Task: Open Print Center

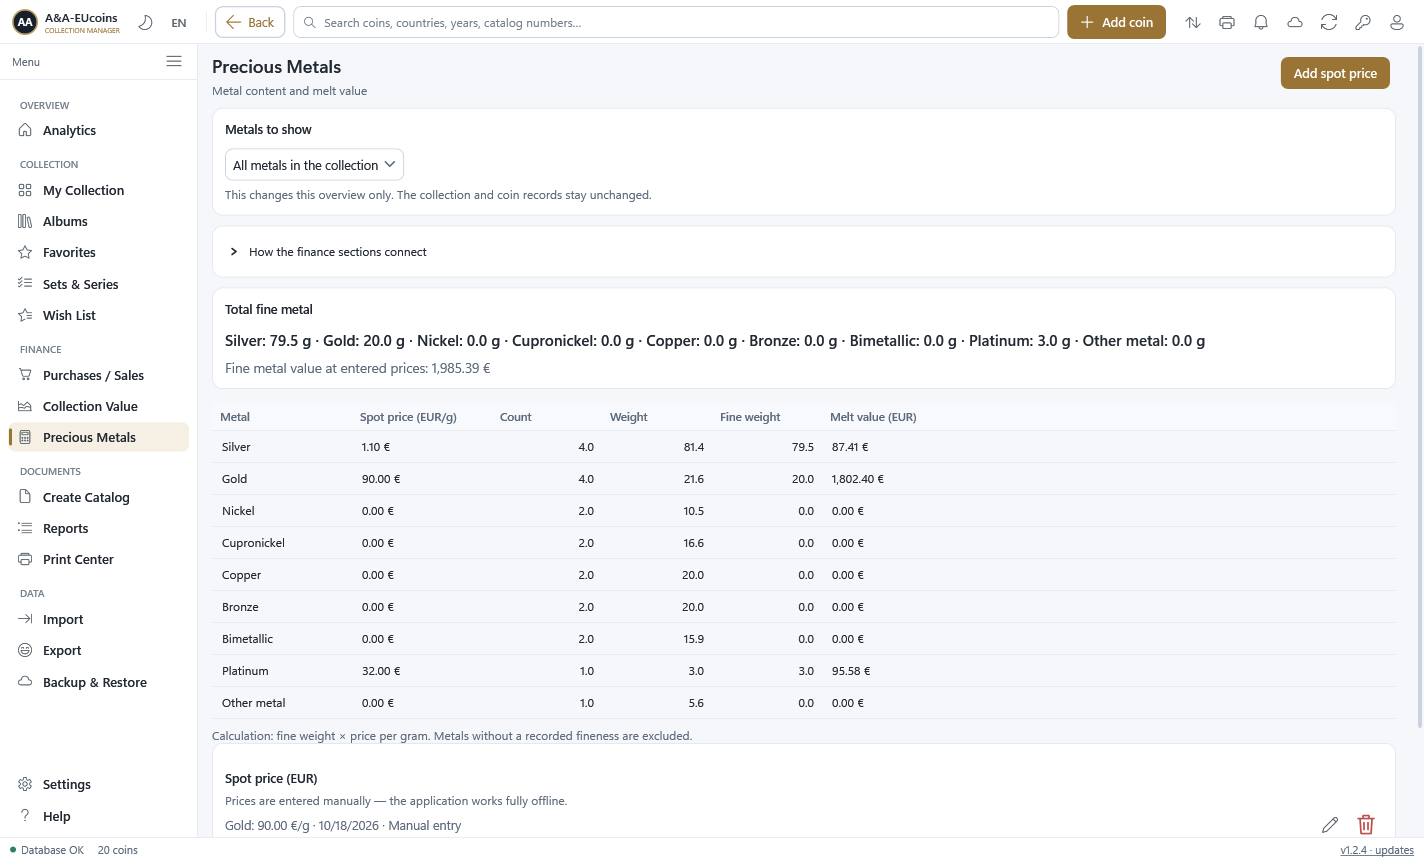Action: click(98, 560)
